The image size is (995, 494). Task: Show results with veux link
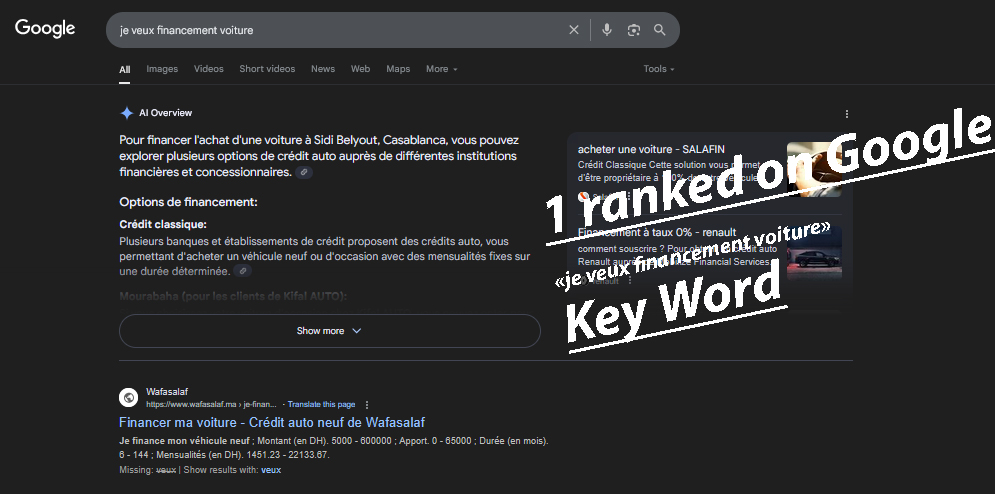tap(271, 470)
